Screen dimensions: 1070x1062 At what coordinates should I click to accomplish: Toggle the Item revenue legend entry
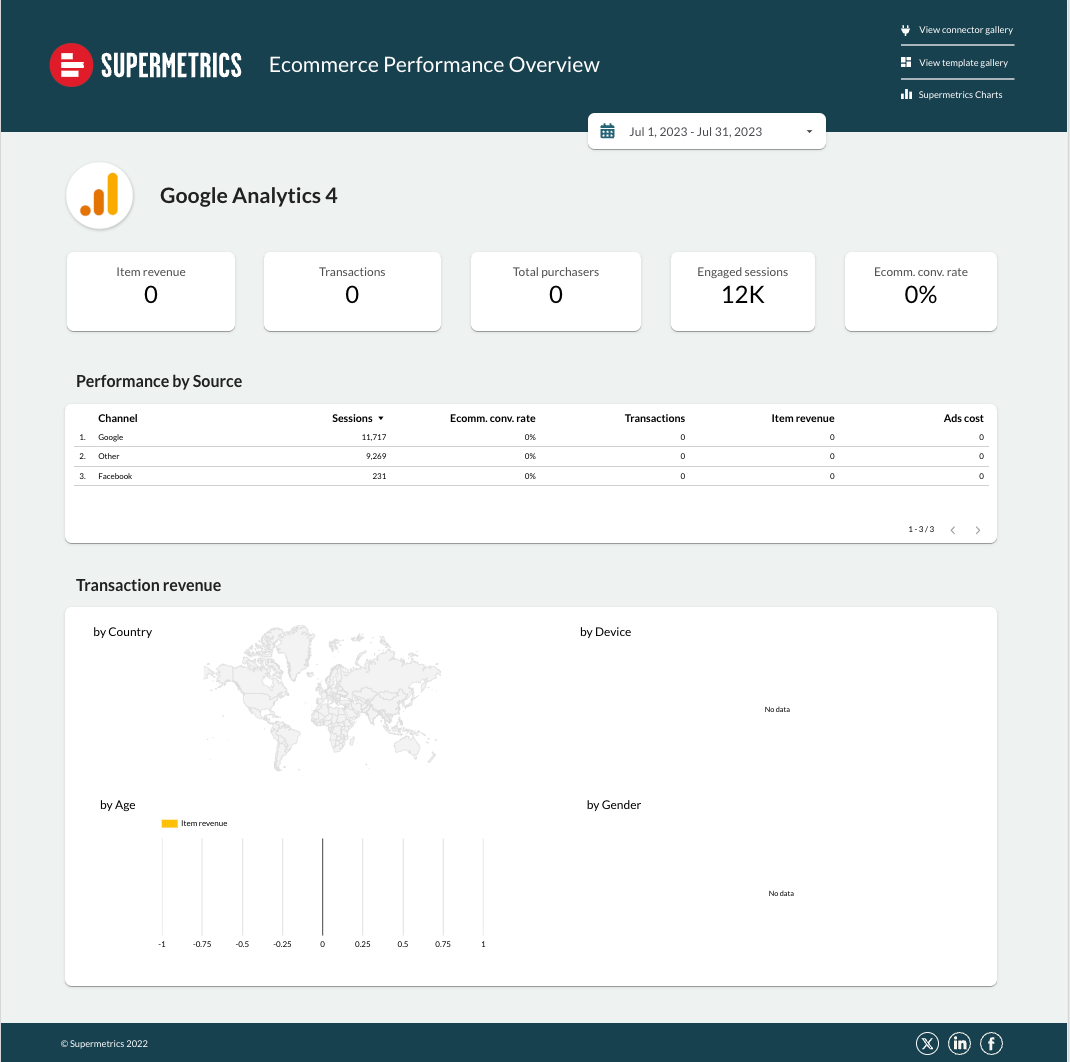195,822
